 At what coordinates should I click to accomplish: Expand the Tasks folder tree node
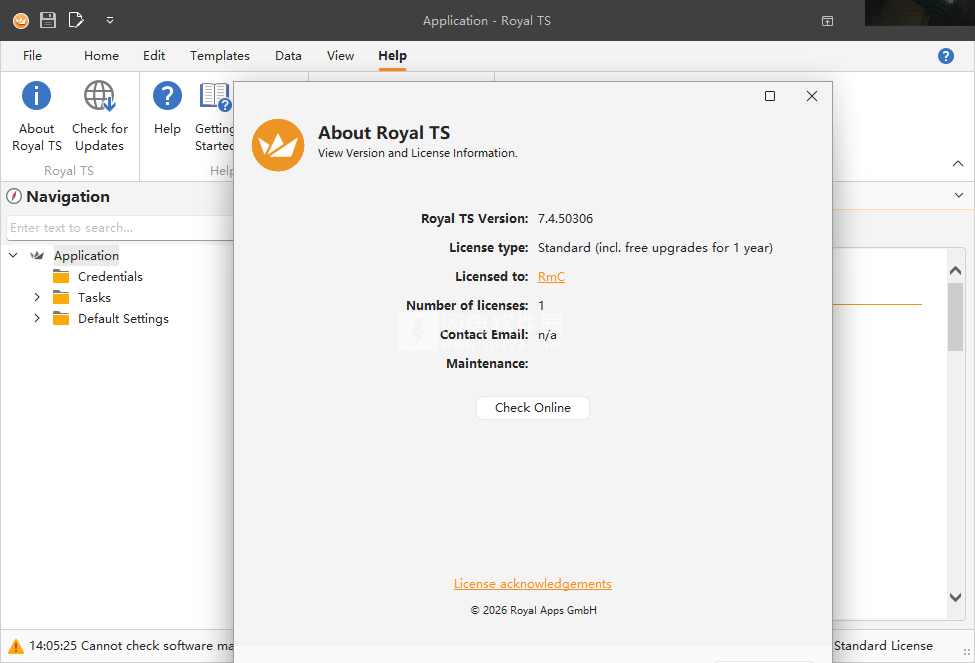(37, 298)
